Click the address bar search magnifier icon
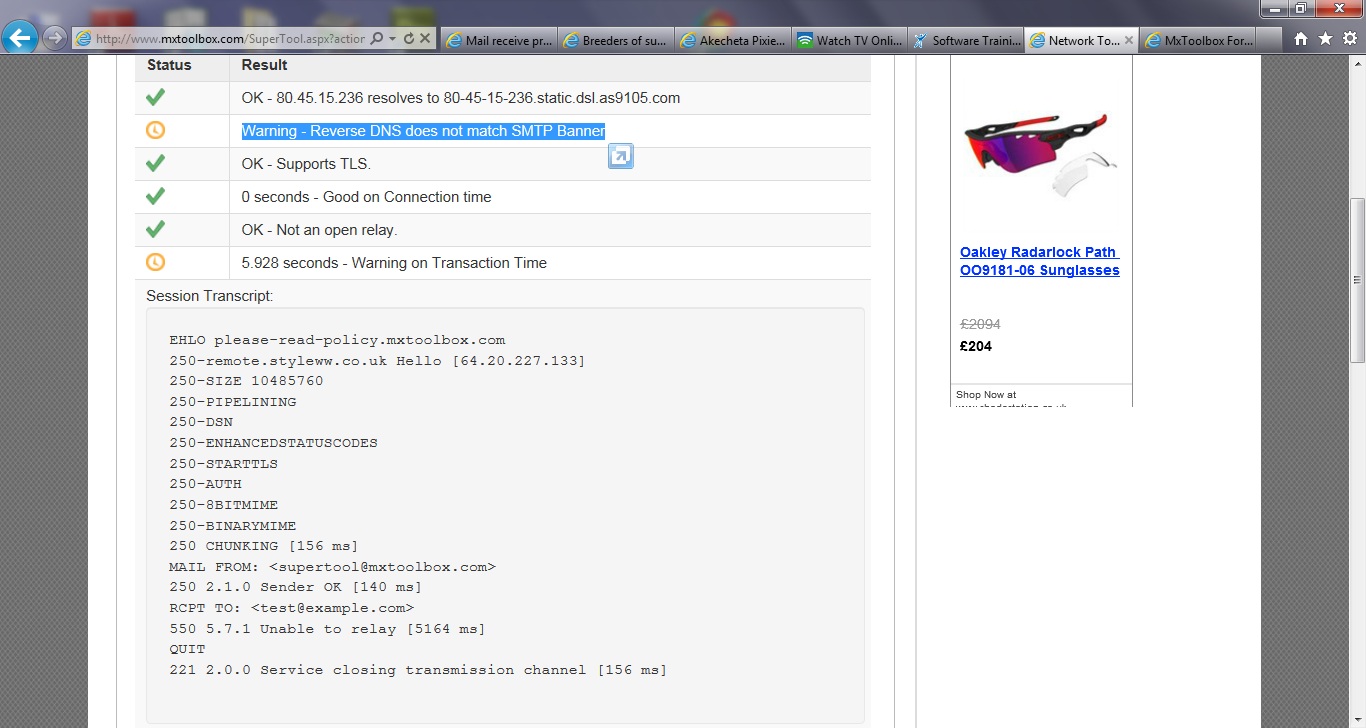Viewport: 1366px width, 728px height. tap(377, 39)
